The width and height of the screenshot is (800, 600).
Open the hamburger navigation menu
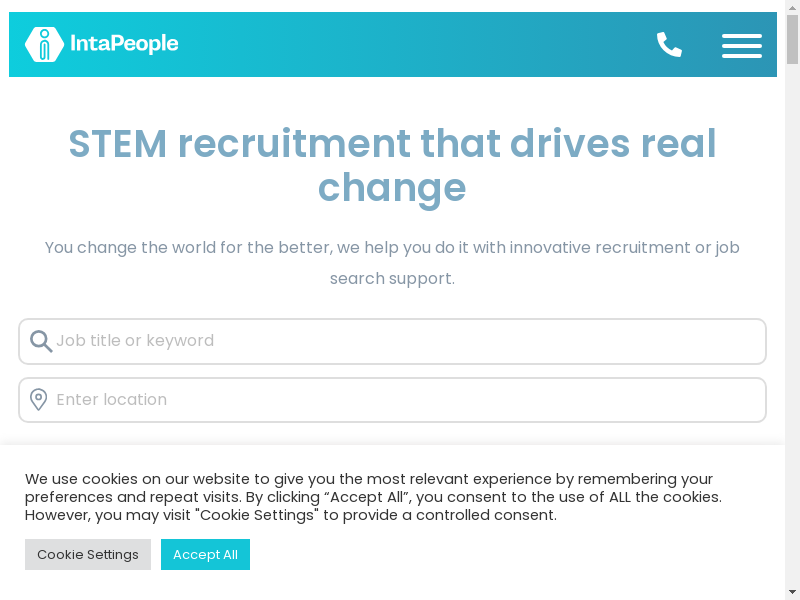(x=741, y=45)
